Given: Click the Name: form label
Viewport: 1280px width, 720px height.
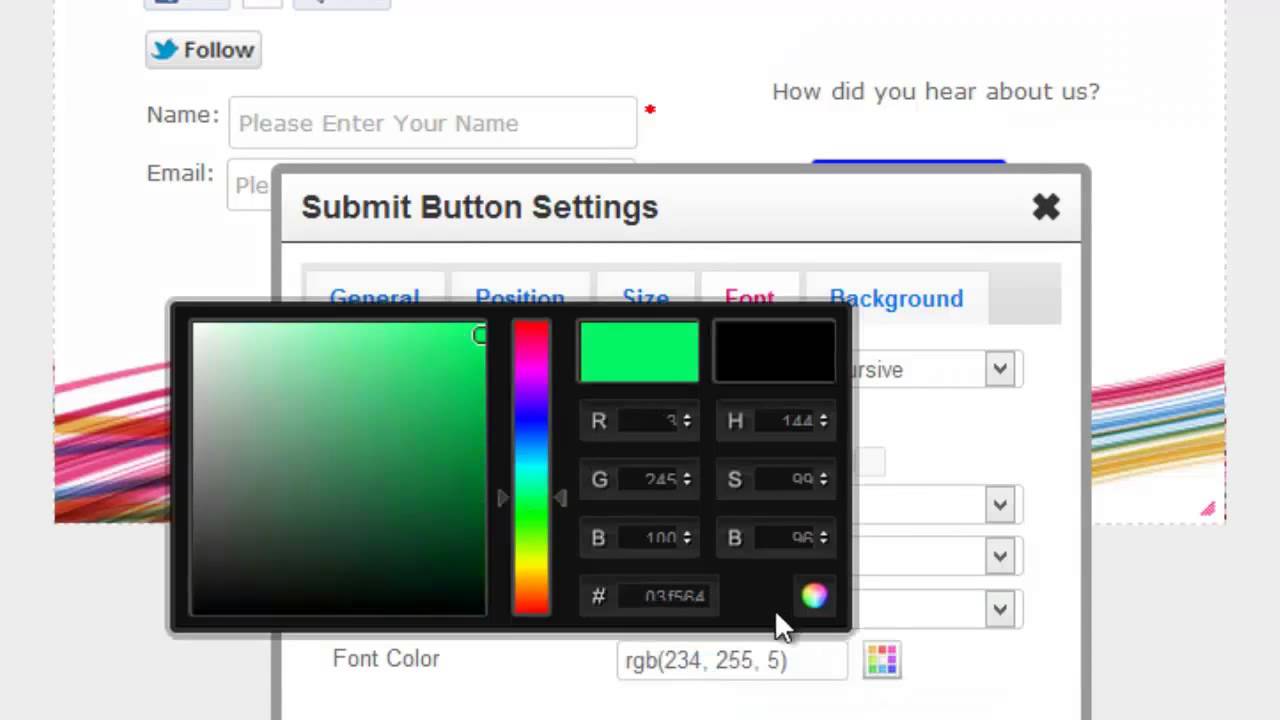Looking at the screenshot, I should point(183,115).
